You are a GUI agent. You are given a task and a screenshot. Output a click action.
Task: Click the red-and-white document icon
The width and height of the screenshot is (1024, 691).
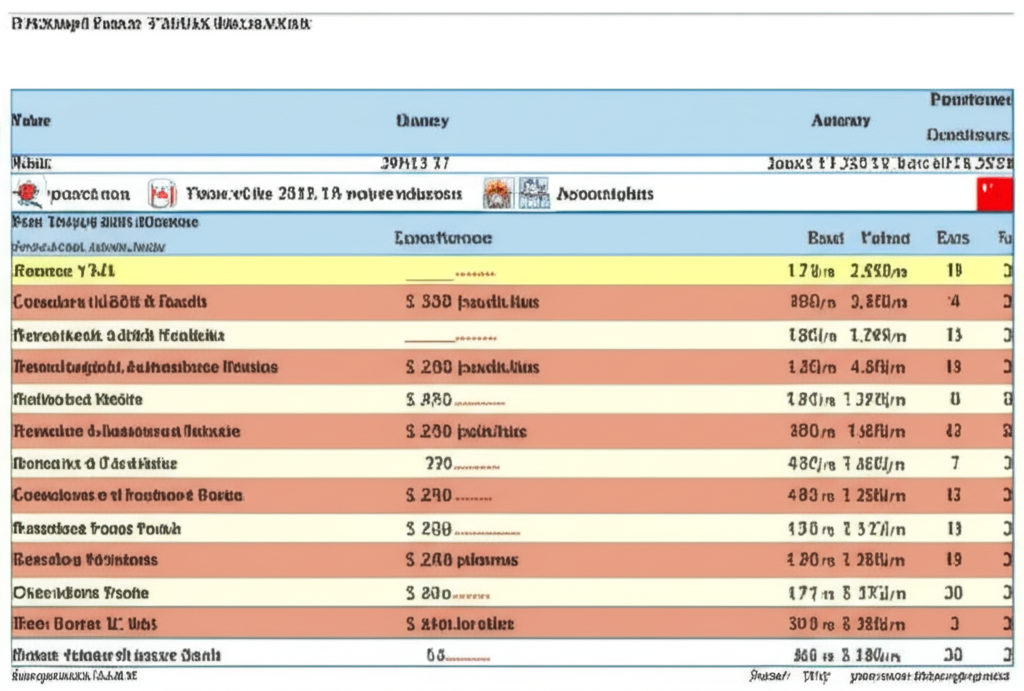point(162,193)
